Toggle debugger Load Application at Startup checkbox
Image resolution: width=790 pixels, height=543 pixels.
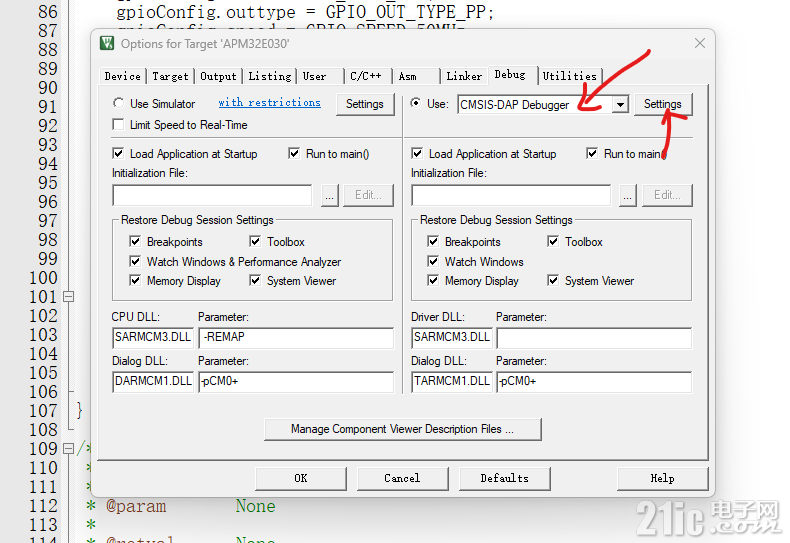coord(417,154)
